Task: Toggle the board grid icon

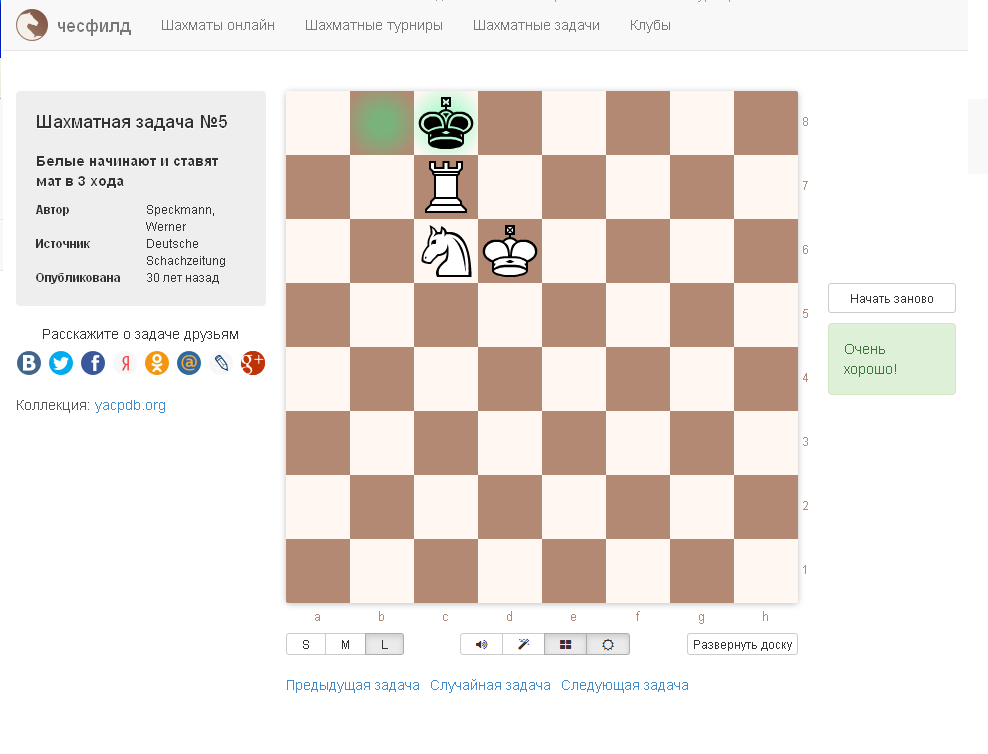Action: pyautogui.click(x=565, y=644)
